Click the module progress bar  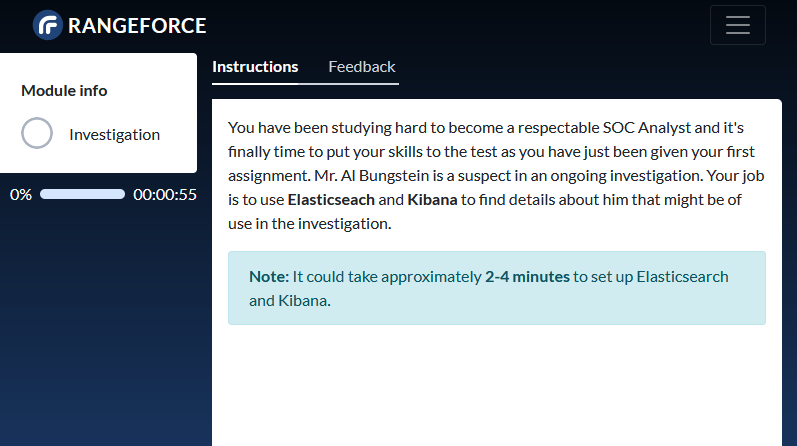click(x=82, y=194)
